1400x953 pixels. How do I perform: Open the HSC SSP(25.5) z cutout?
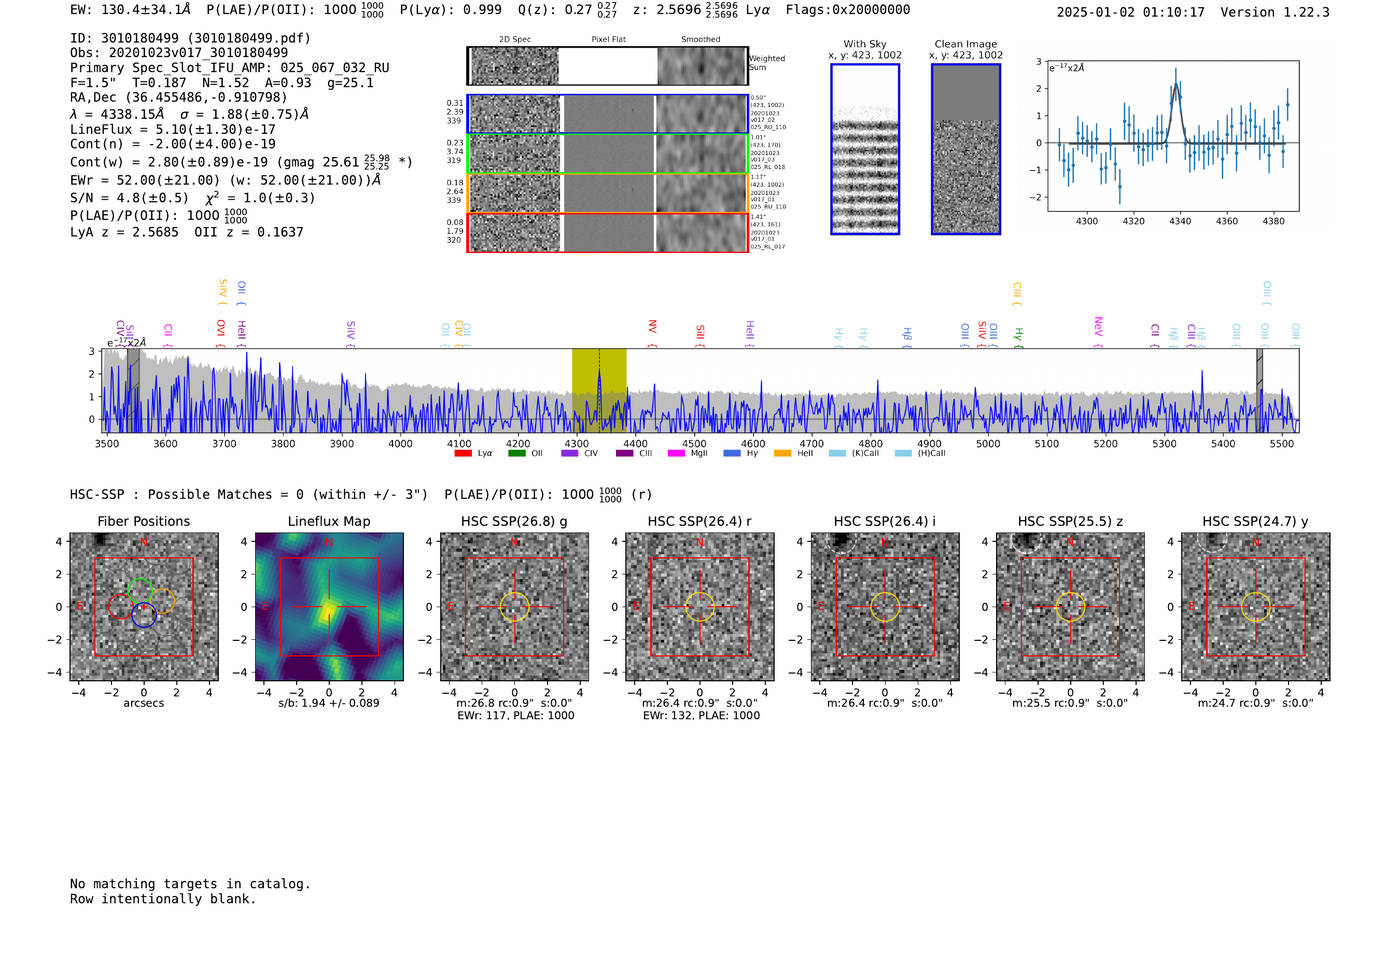[1070, 607]
